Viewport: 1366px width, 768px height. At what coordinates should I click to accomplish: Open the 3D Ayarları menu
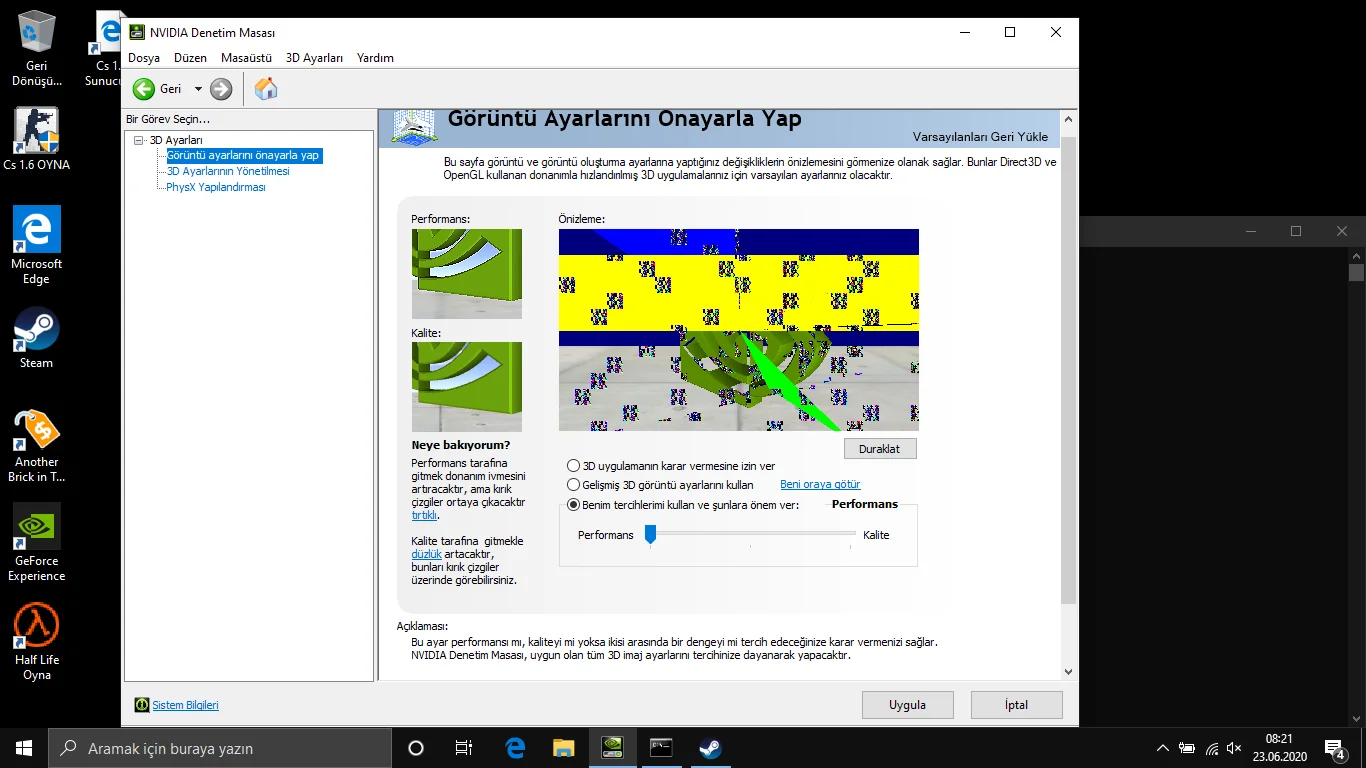click(x=314, y=58)
